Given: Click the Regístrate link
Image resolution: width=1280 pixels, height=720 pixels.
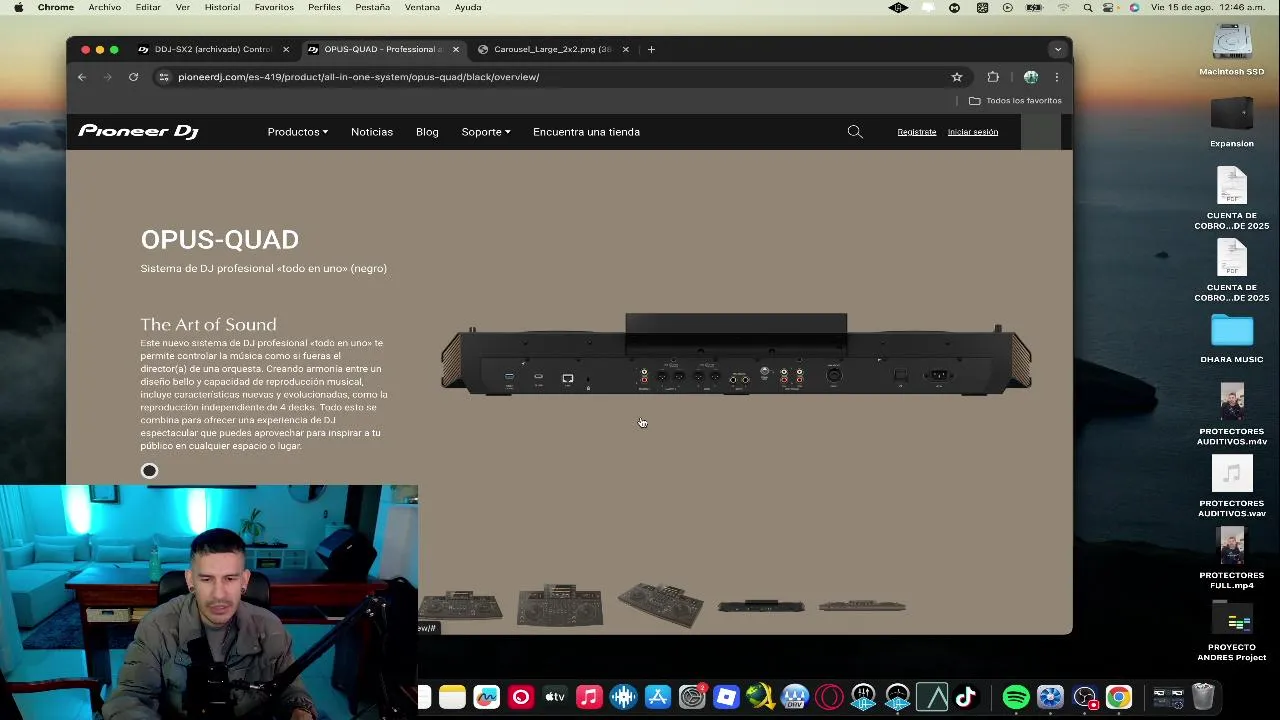Looking at the screenshot, I should [x=917, y=132].
